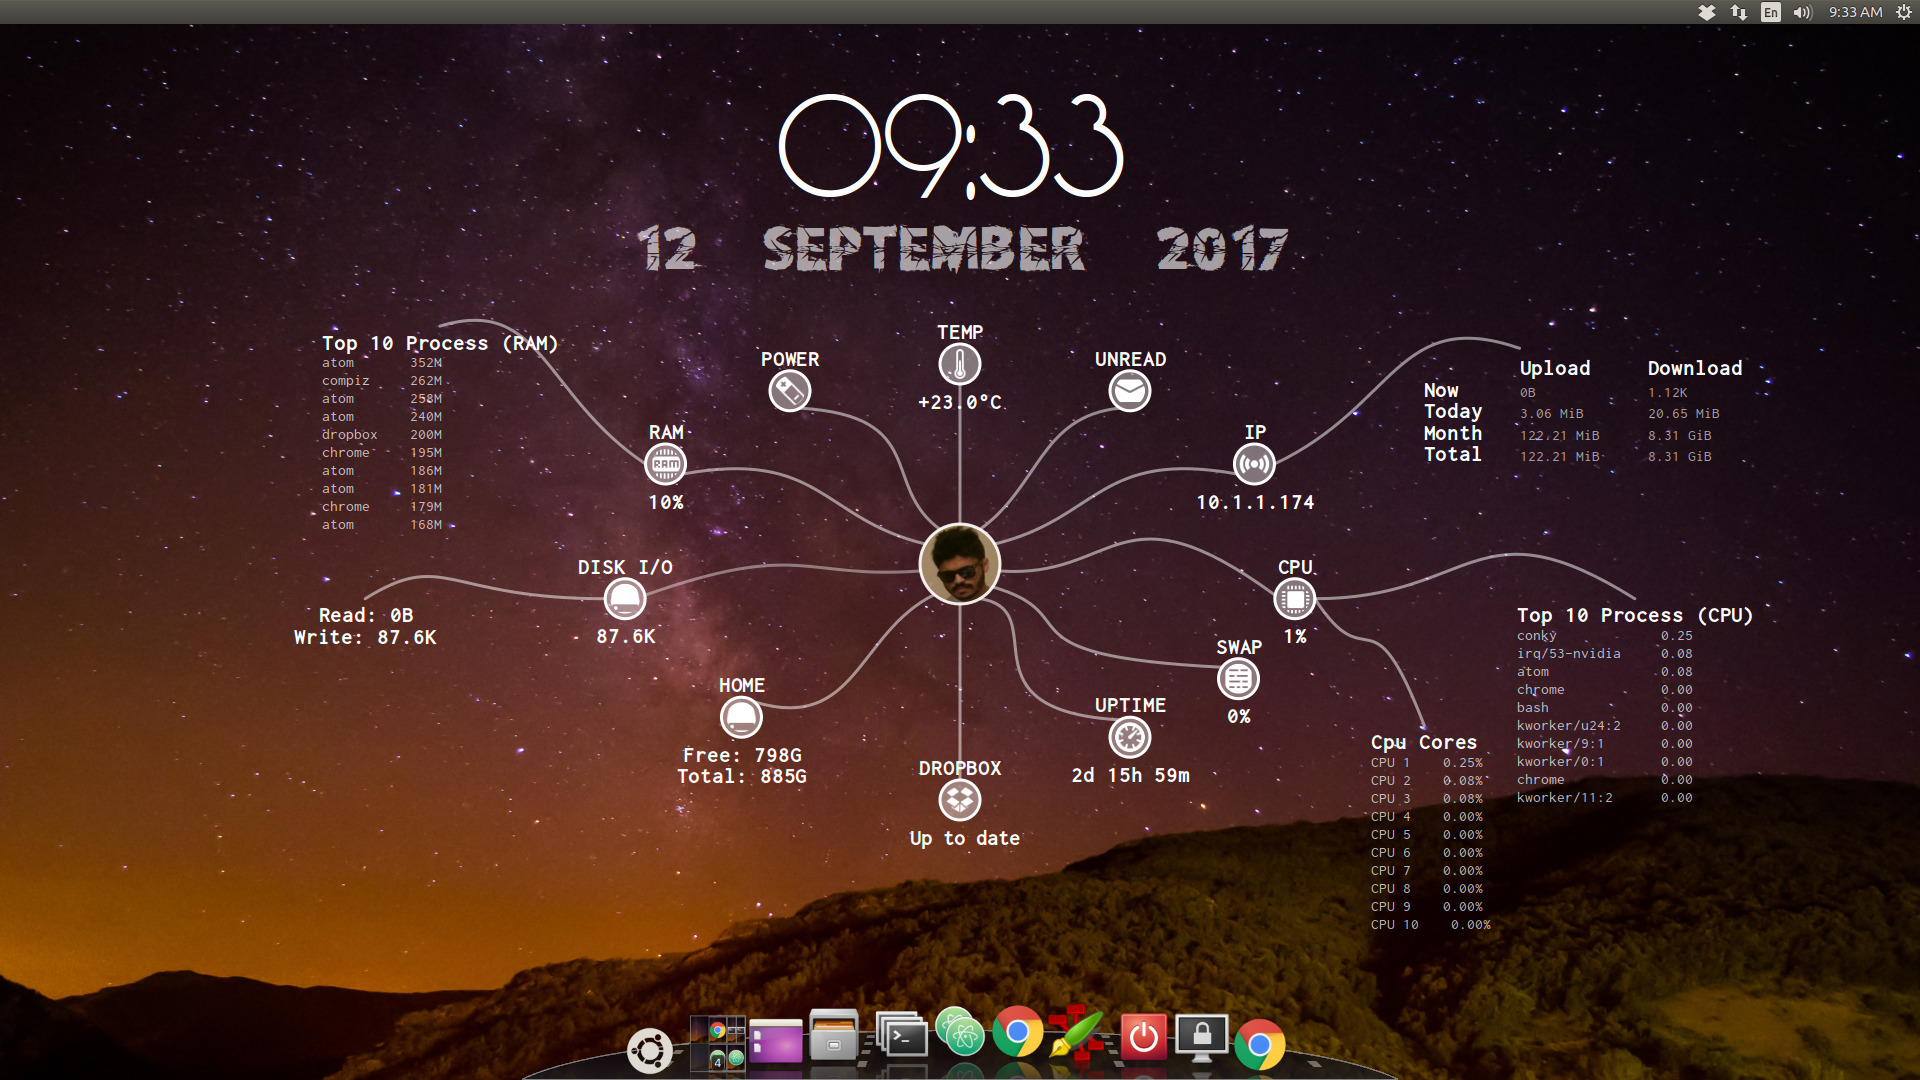Click the profile photo at center
The height and width of the screenshot is (1080, 1920).
click(x=959, y=564)
